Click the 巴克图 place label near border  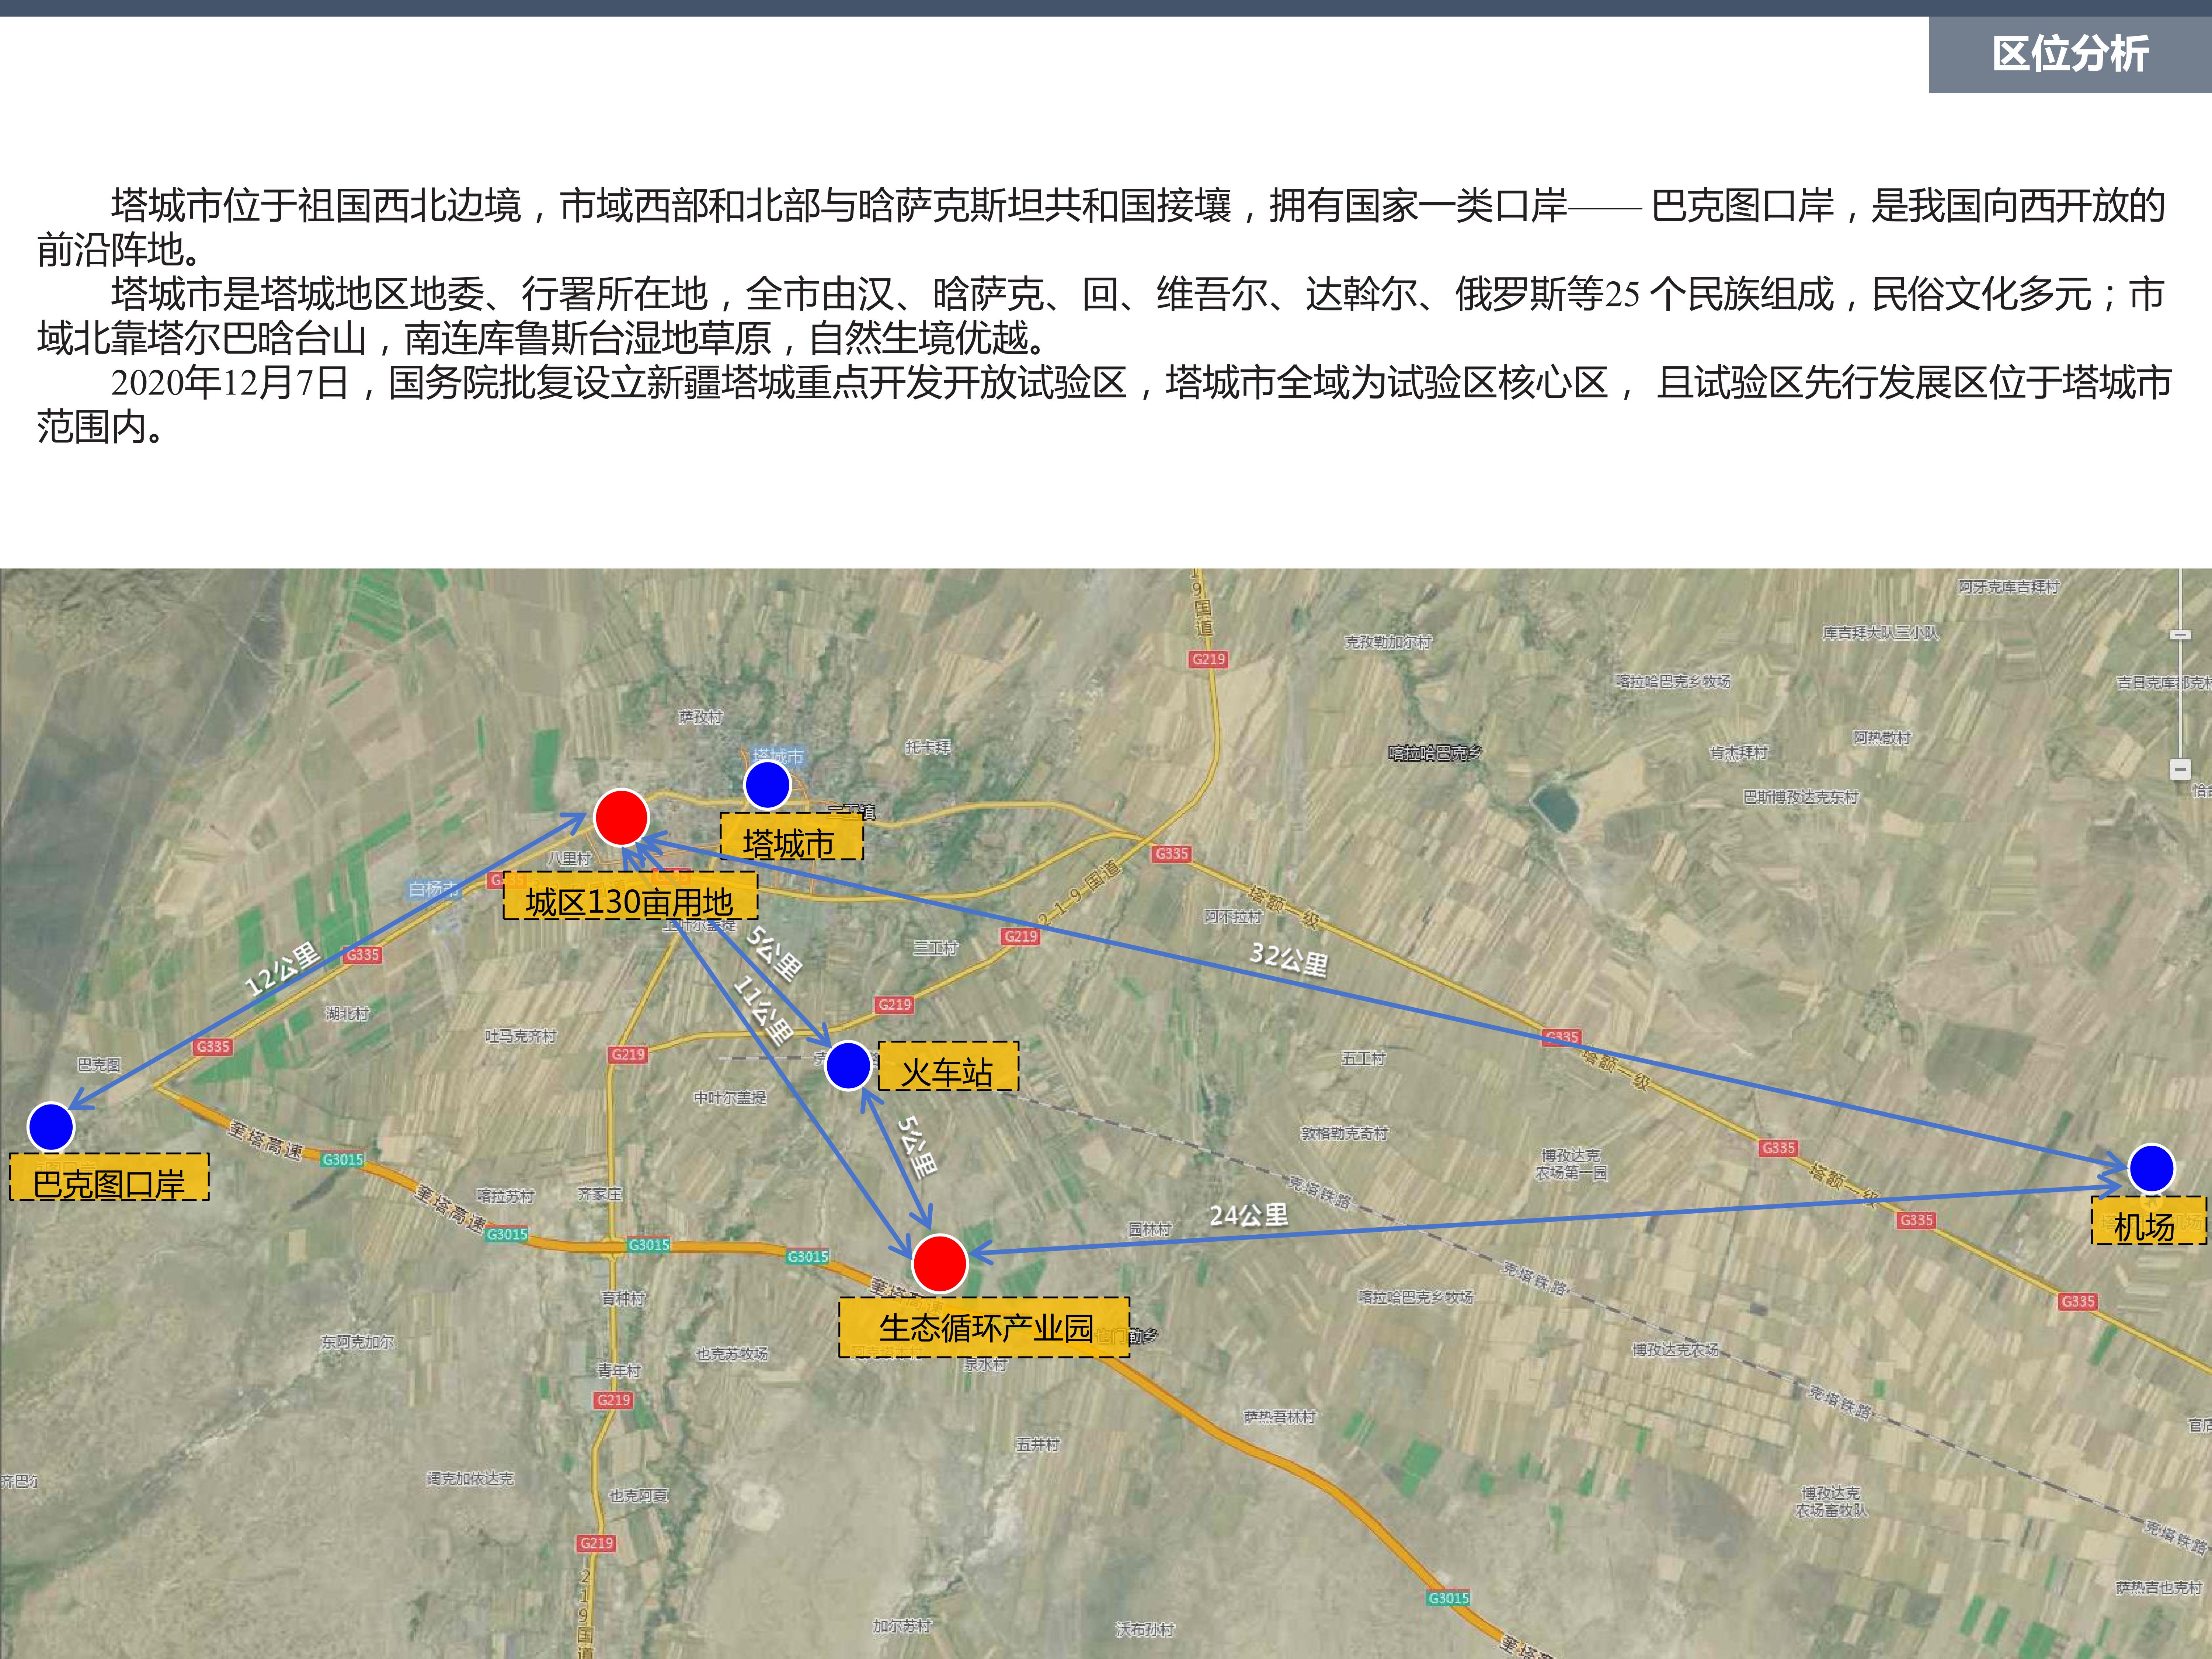(99, 1065)
